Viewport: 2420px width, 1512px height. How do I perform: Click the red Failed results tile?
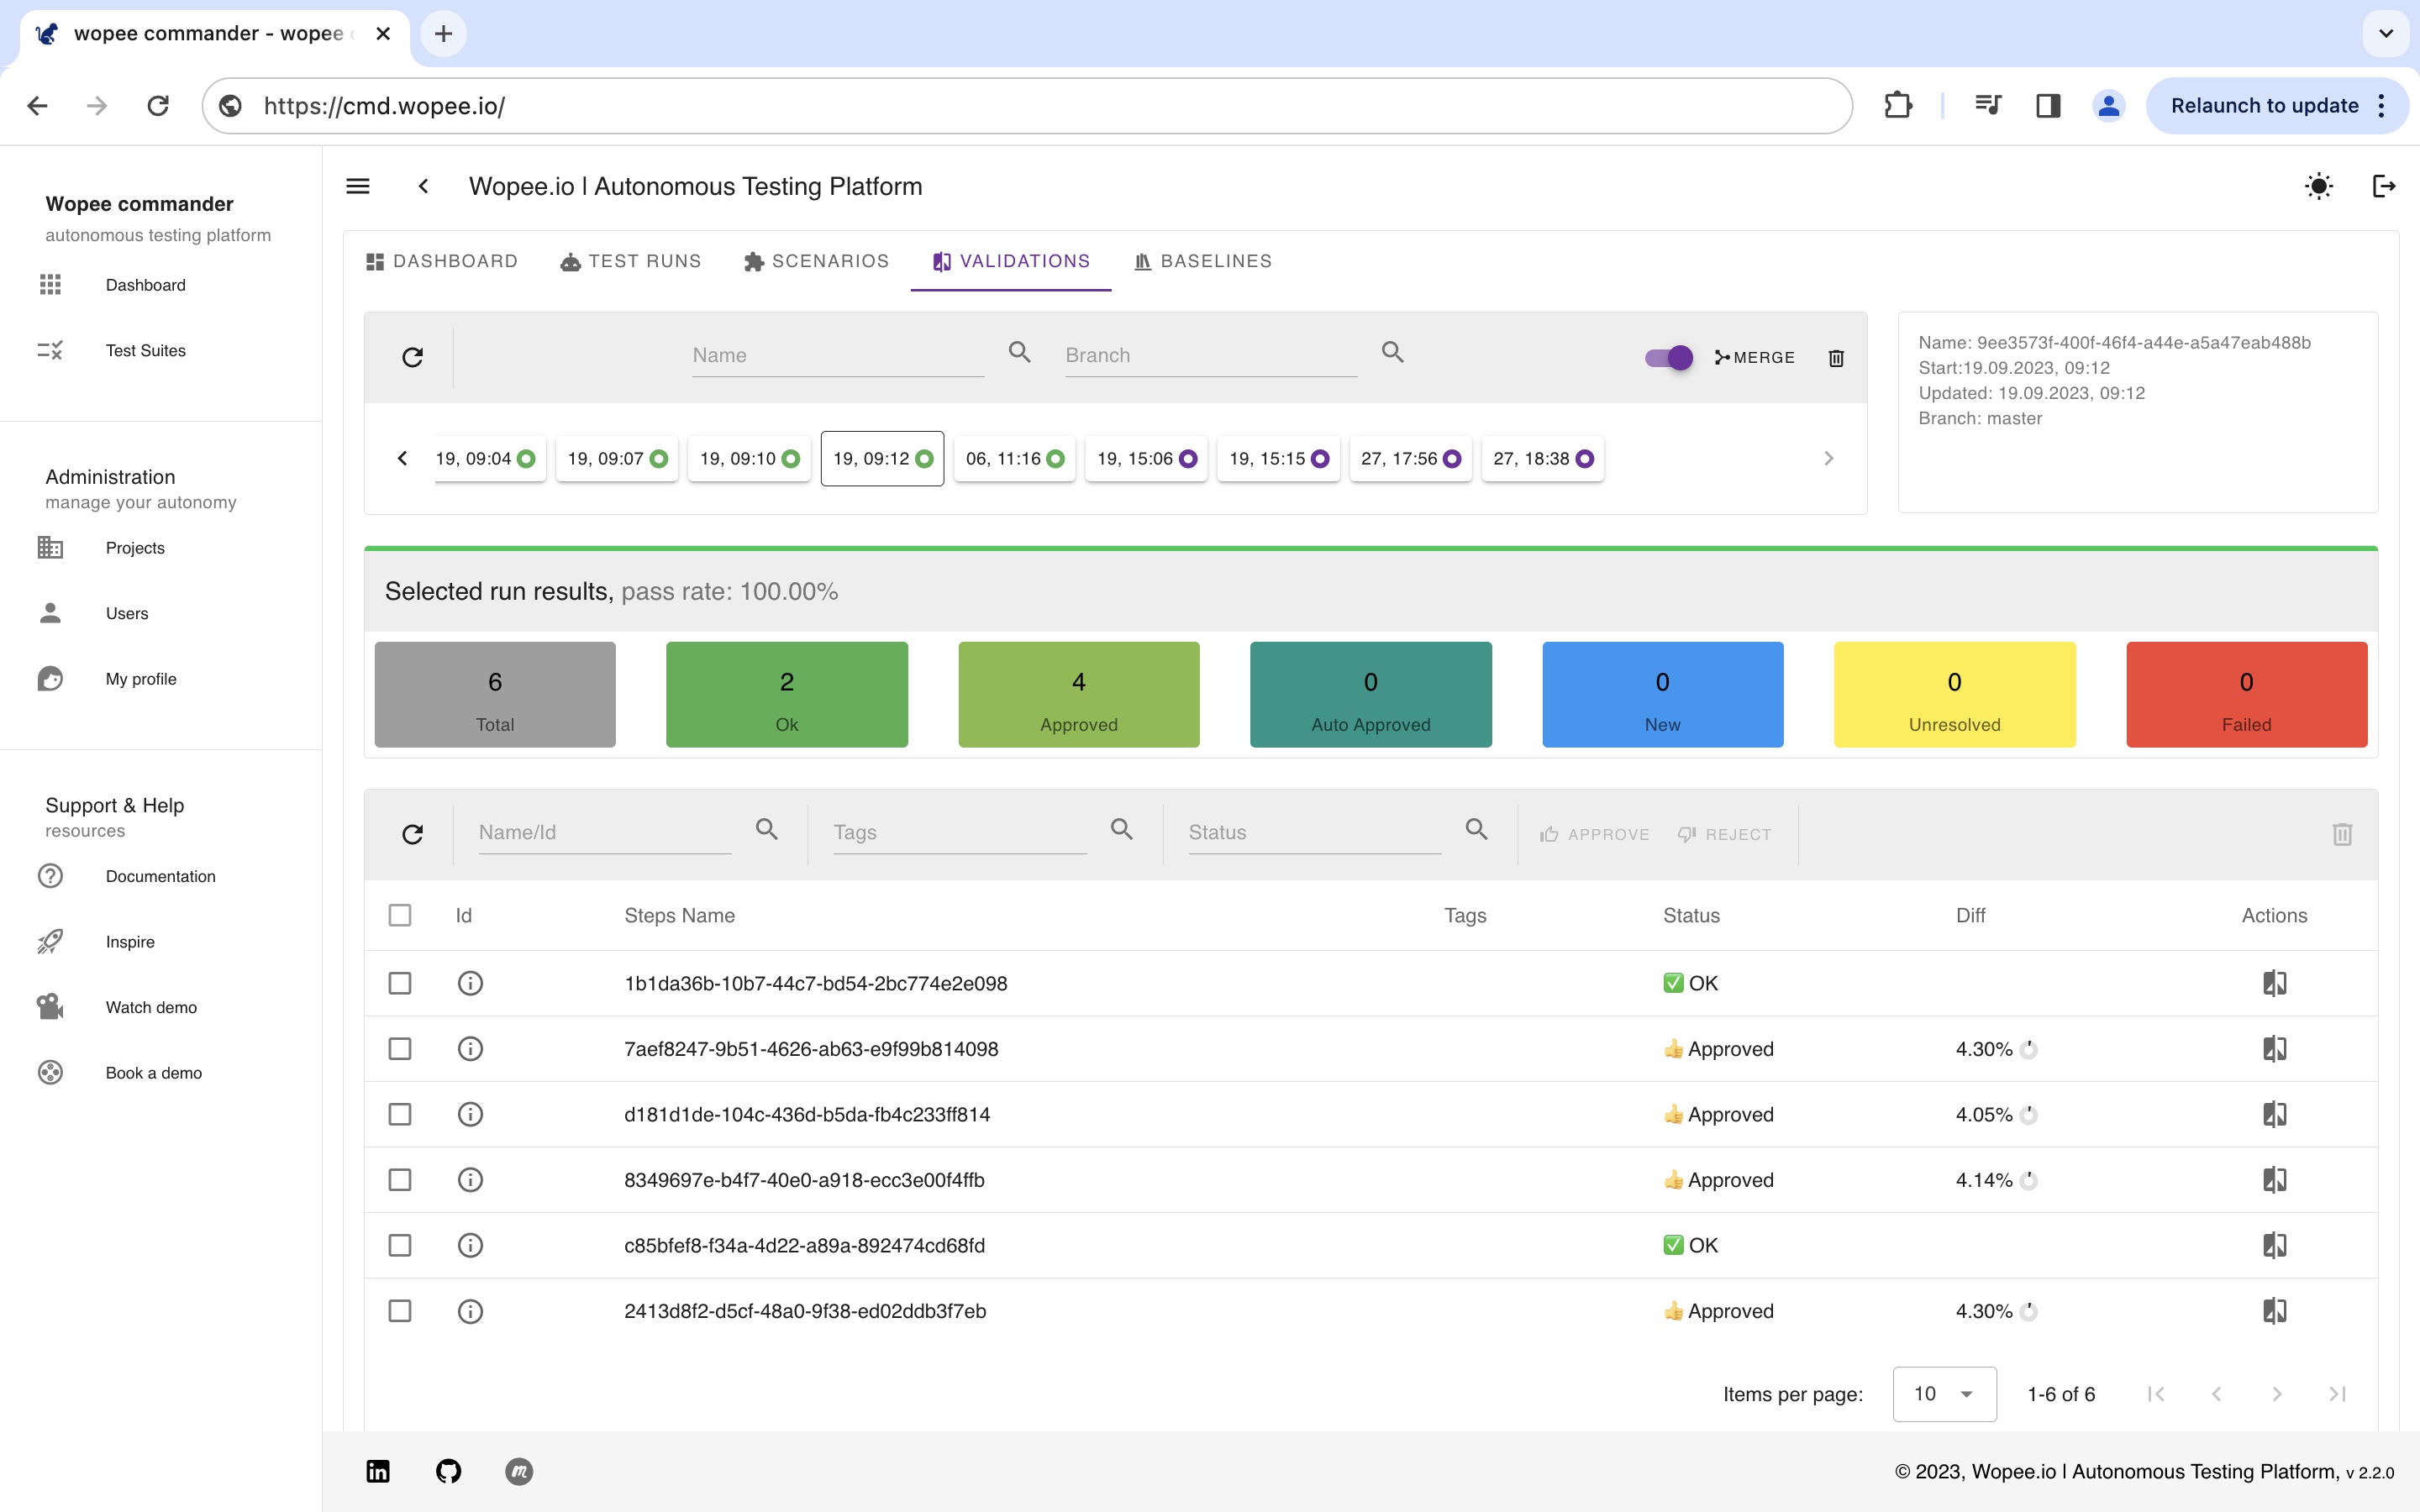click(x=2246, y=694)
